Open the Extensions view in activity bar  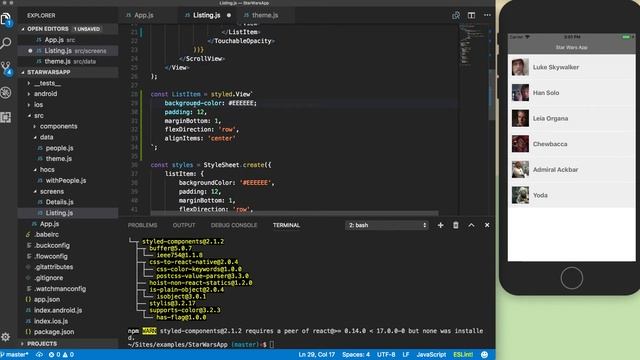click(x=6, y=118)
